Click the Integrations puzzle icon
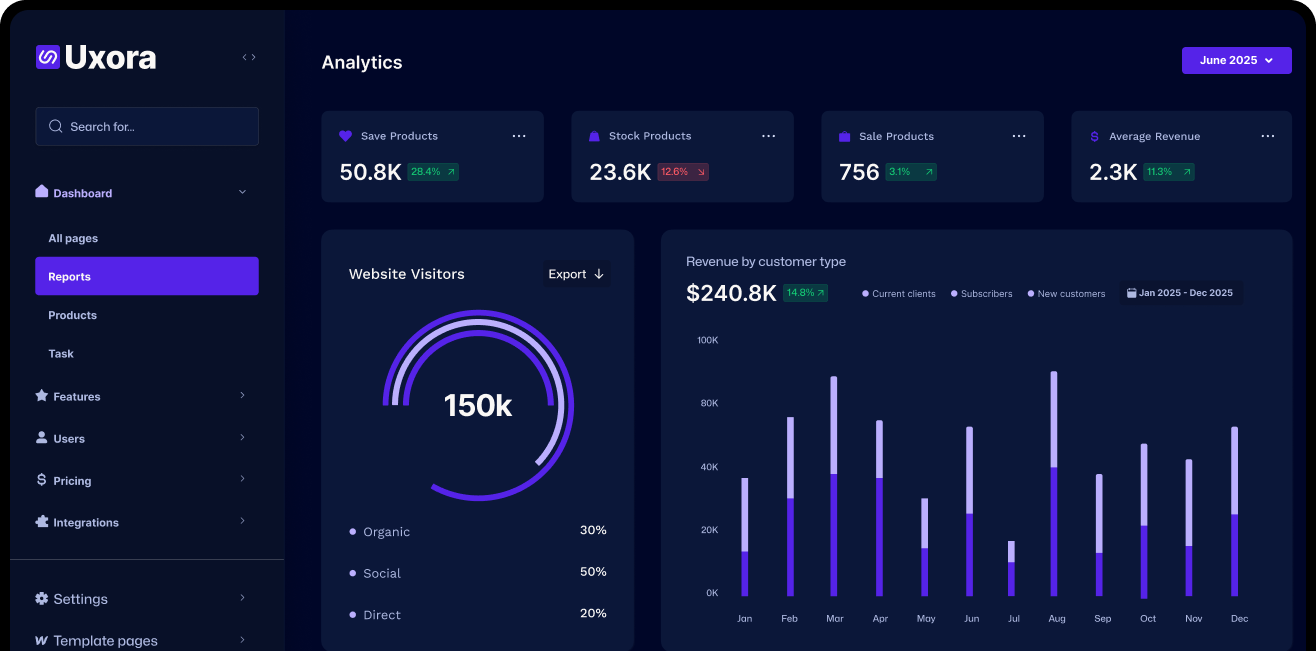 42,522
